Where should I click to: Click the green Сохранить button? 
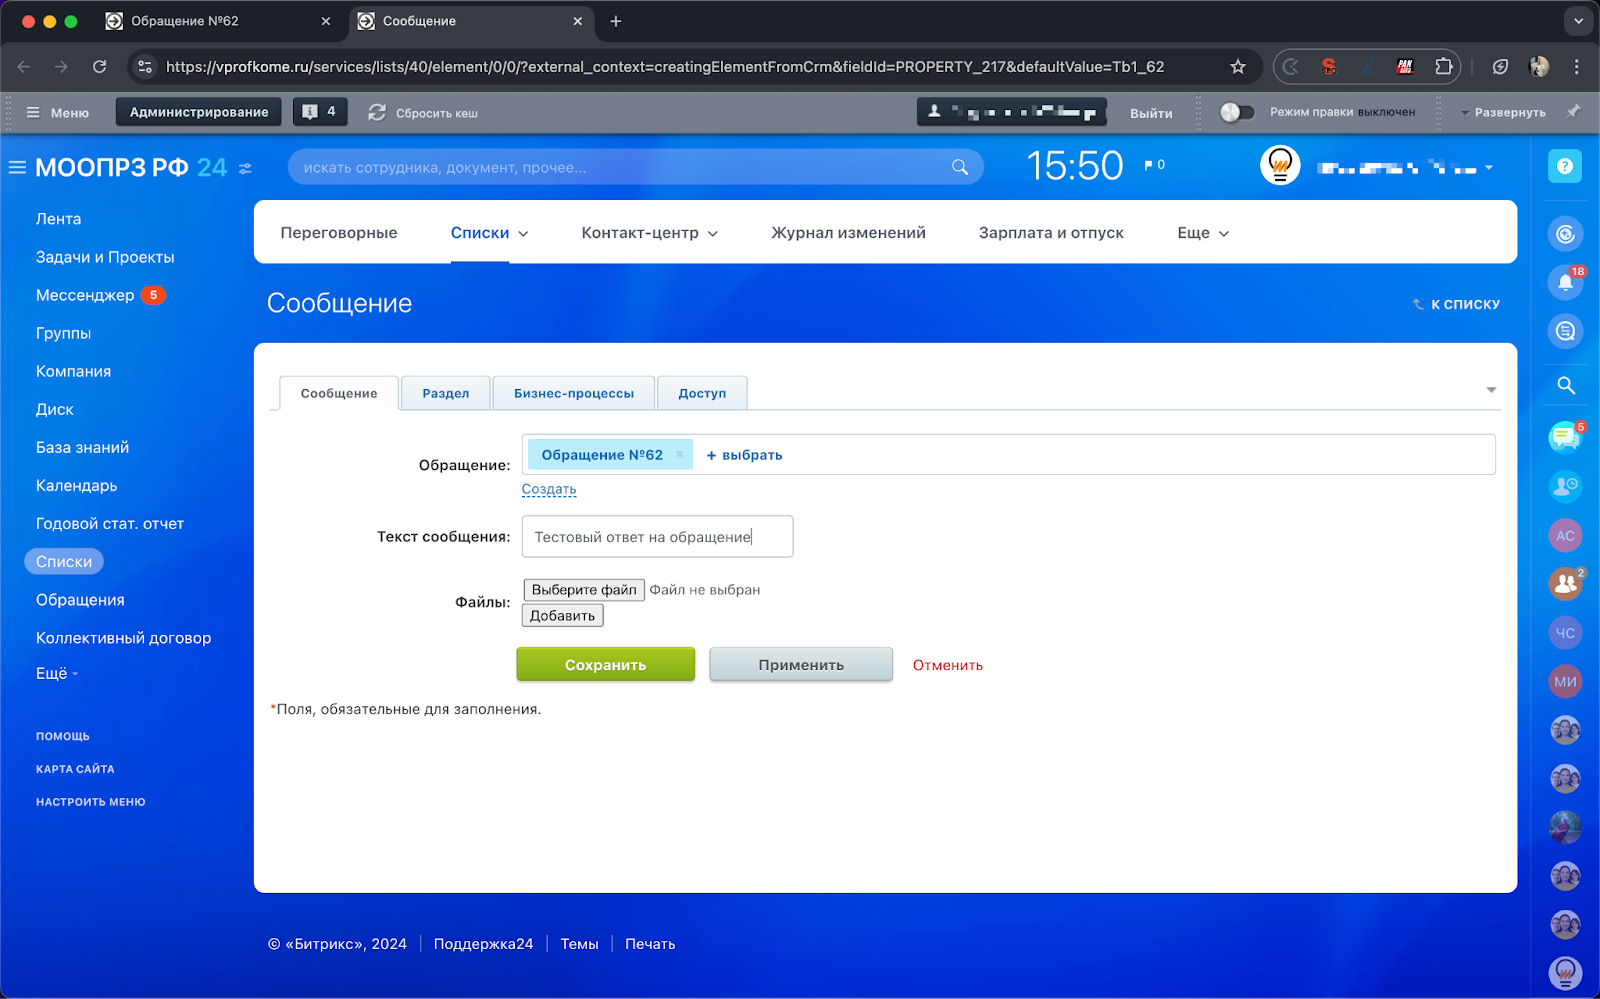coord(605,665)
